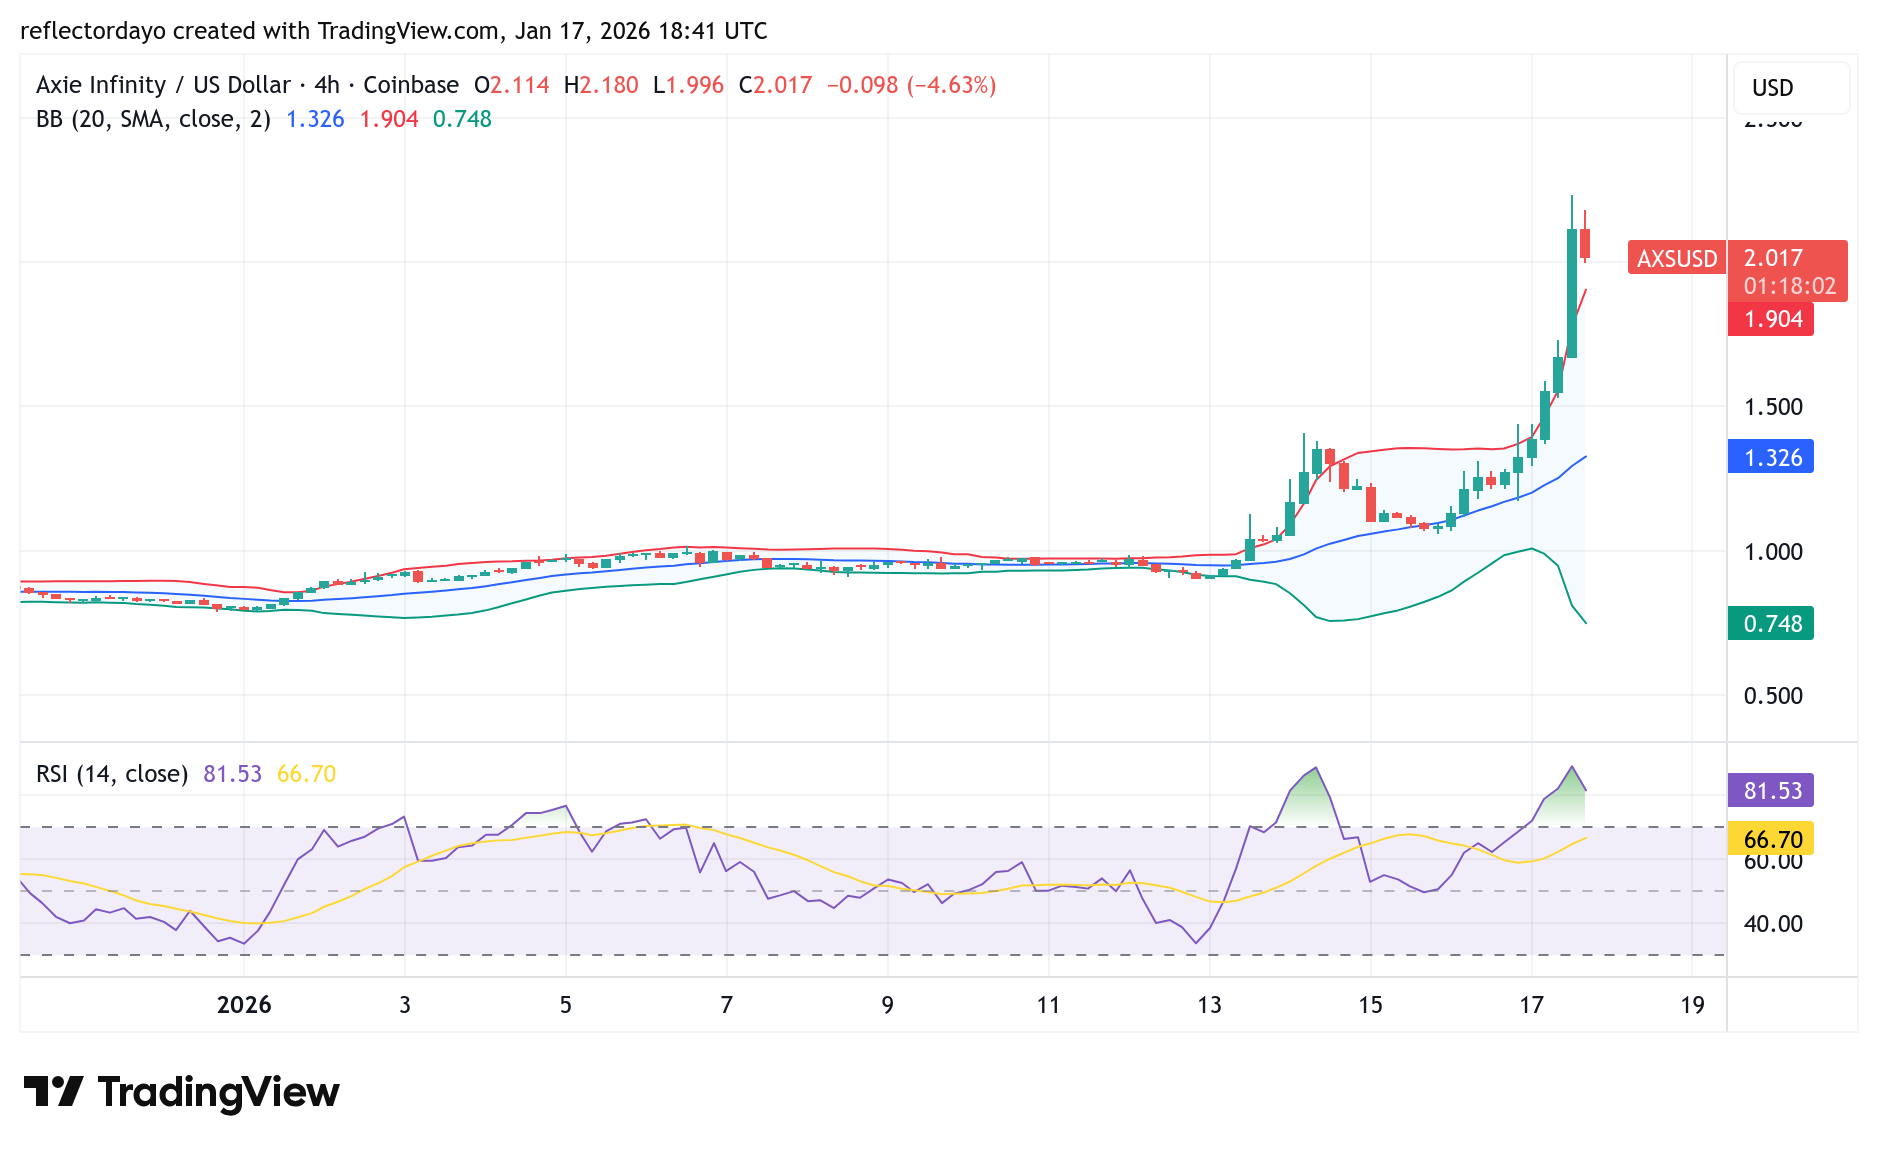Click the date 3 on time axis
Image resolution: width=1878 pixels, height=1152 pixels.
405,1005
